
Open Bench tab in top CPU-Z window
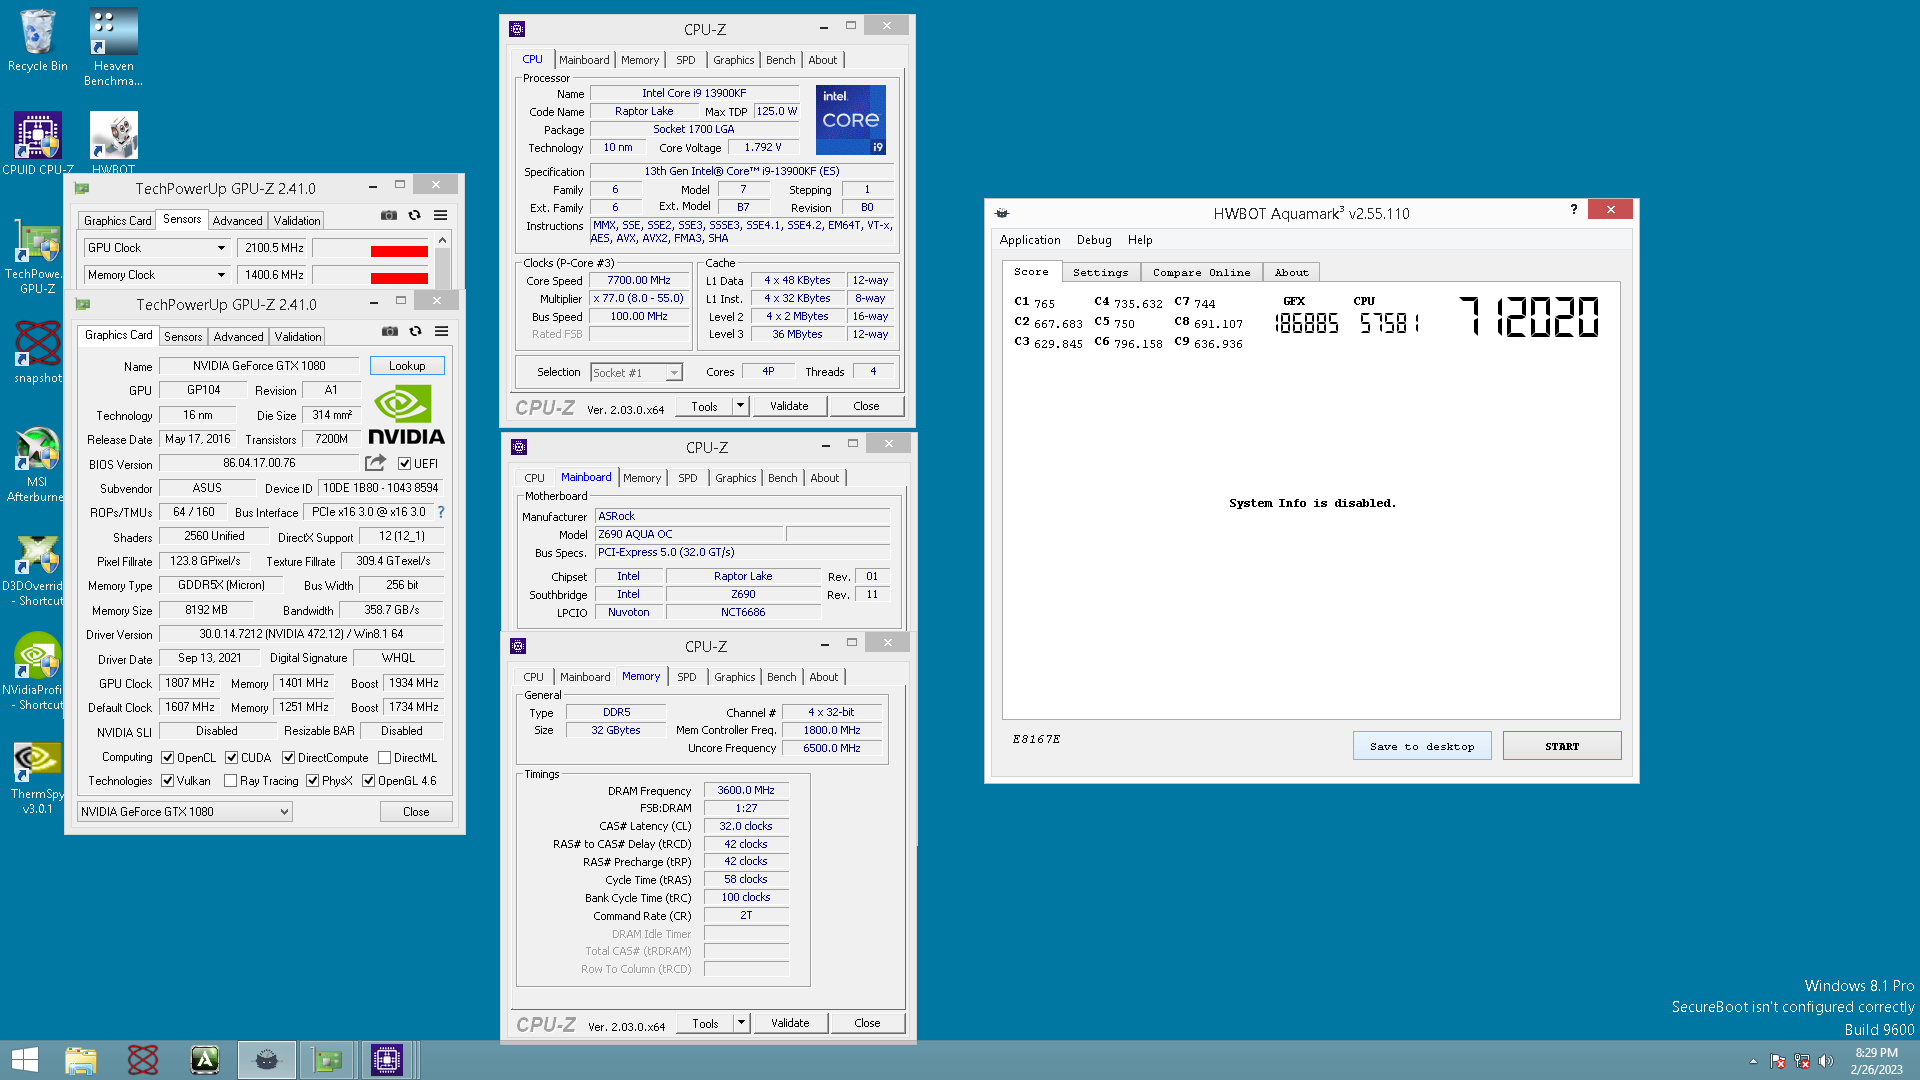781,60
